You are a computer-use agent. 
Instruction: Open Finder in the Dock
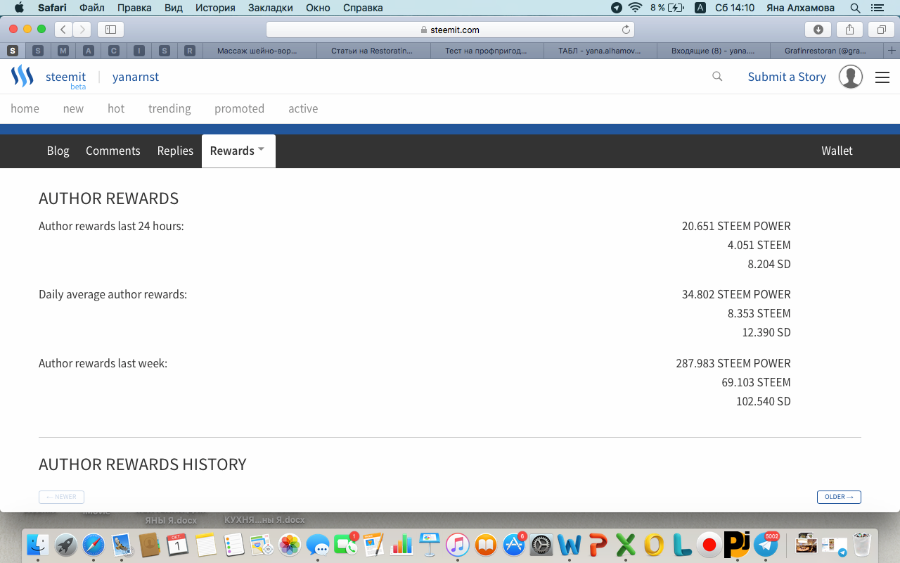38,544
